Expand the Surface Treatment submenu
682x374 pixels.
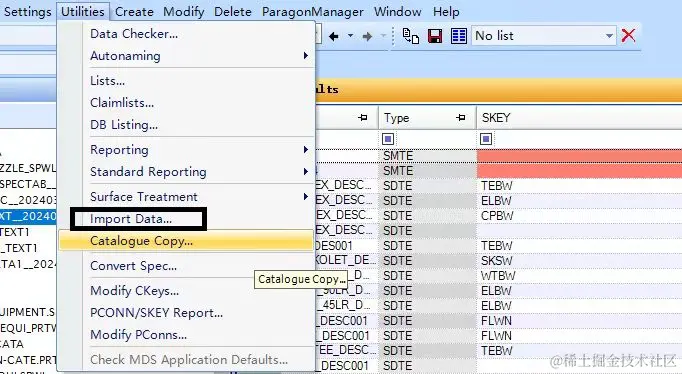point(186,197)
